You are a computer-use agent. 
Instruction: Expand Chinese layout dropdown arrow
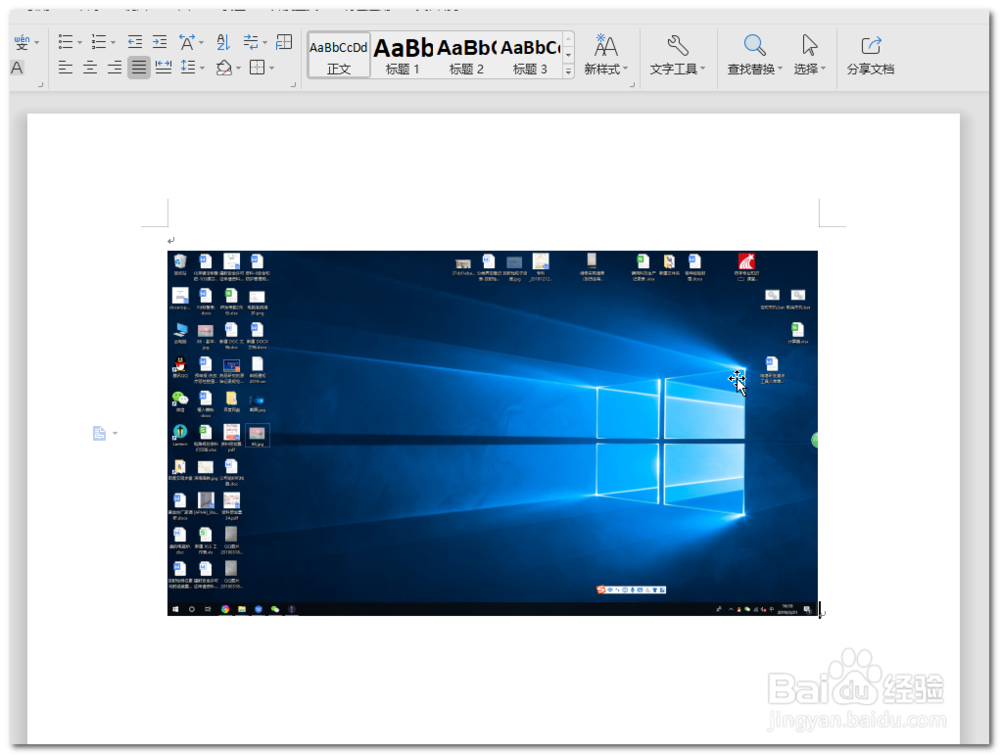(x=202, y=43)
